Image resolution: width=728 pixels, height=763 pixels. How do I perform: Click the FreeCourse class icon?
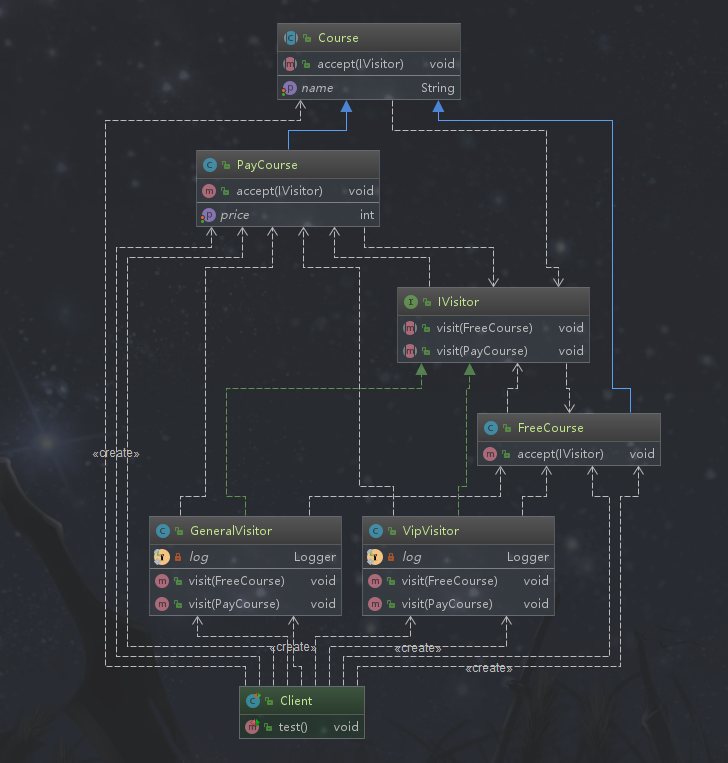point(490,428)
